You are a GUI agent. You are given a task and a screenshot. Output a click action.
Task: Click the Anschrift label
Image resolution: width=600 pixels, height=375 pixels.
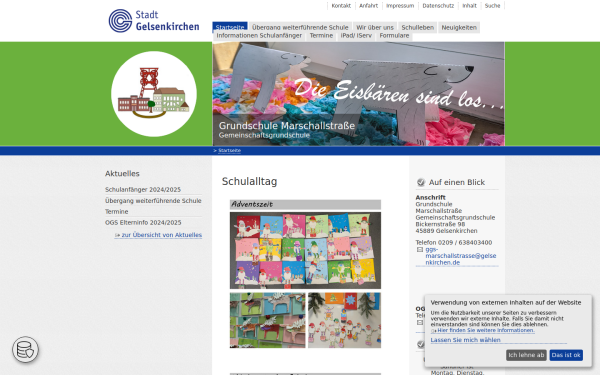point(430,197)
